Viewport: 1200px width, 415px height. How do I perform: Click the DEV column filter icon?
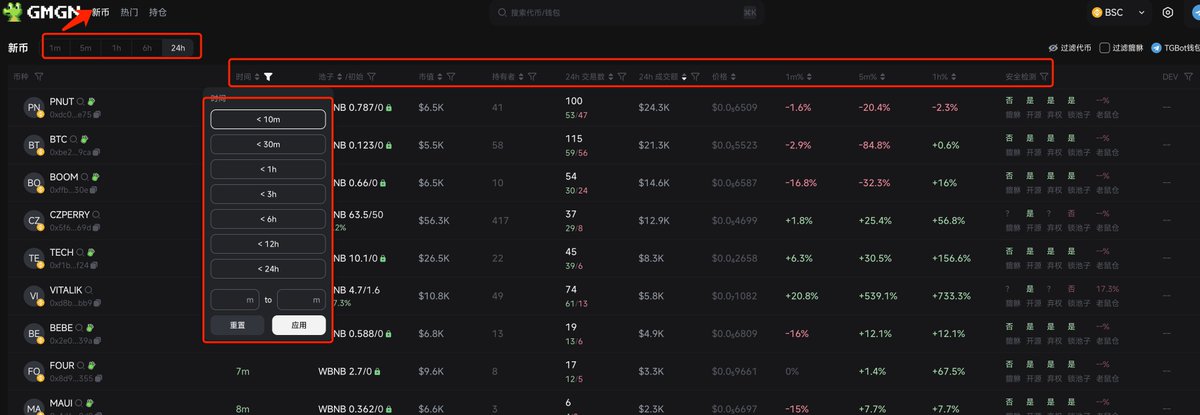point(1189,76)
